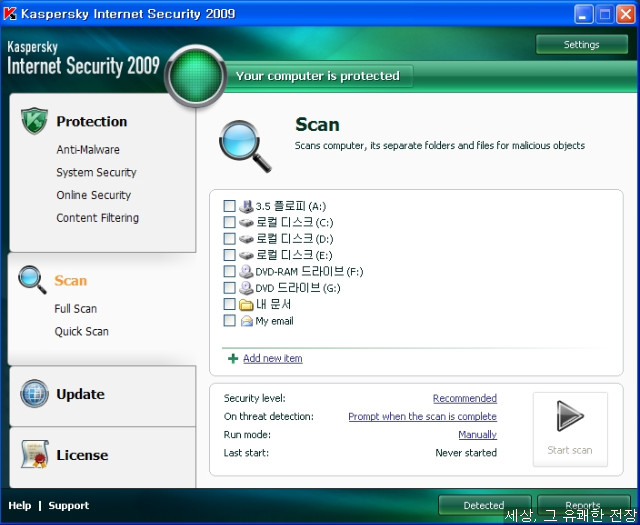This screenshot has height=525, width=640.
Task: Click the Kaspersky logo in the title bar
Action: tap(9, 13)
